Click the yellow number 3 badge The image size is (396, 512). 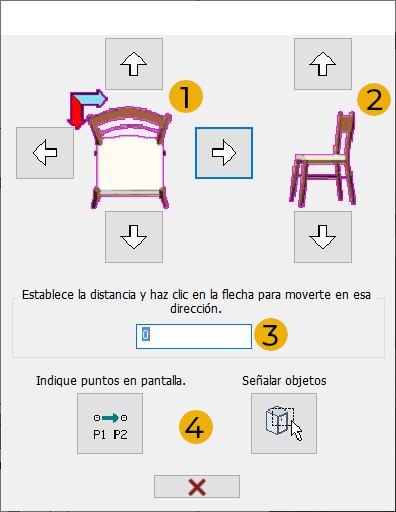[x=271, y=334]
